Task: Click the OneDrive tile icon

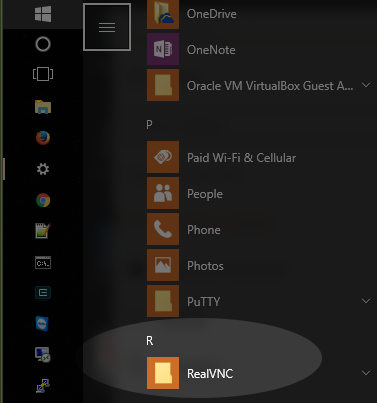Action: coord(163,14)
